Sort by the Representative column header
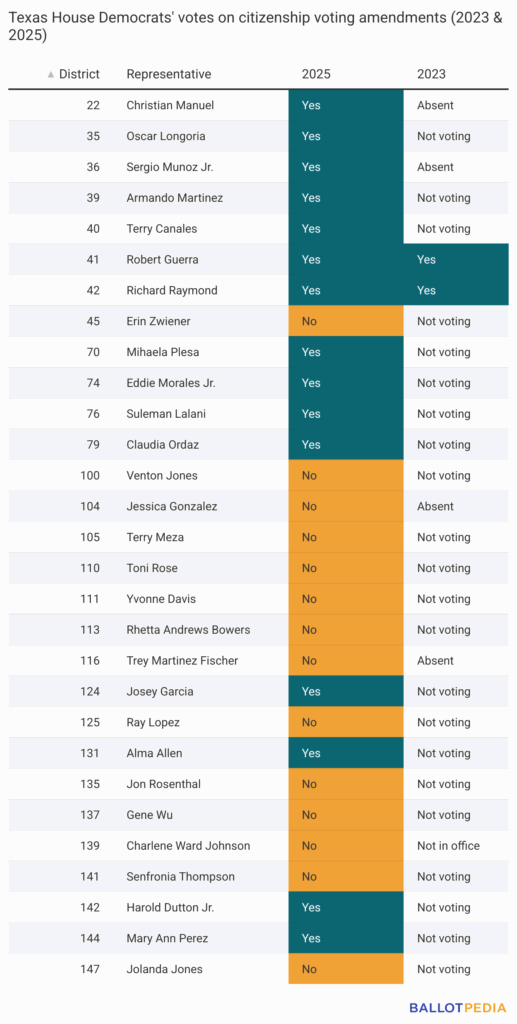This screenshot has height=1024, width=517. [x=169, y=74]
